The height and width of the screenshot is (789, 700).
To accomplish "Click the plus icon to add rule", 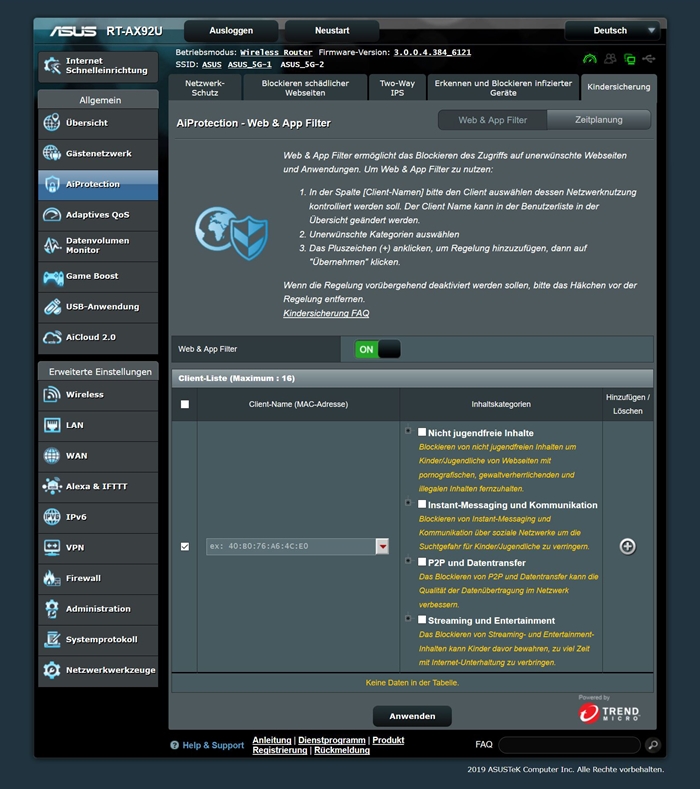I will [628, 546].
